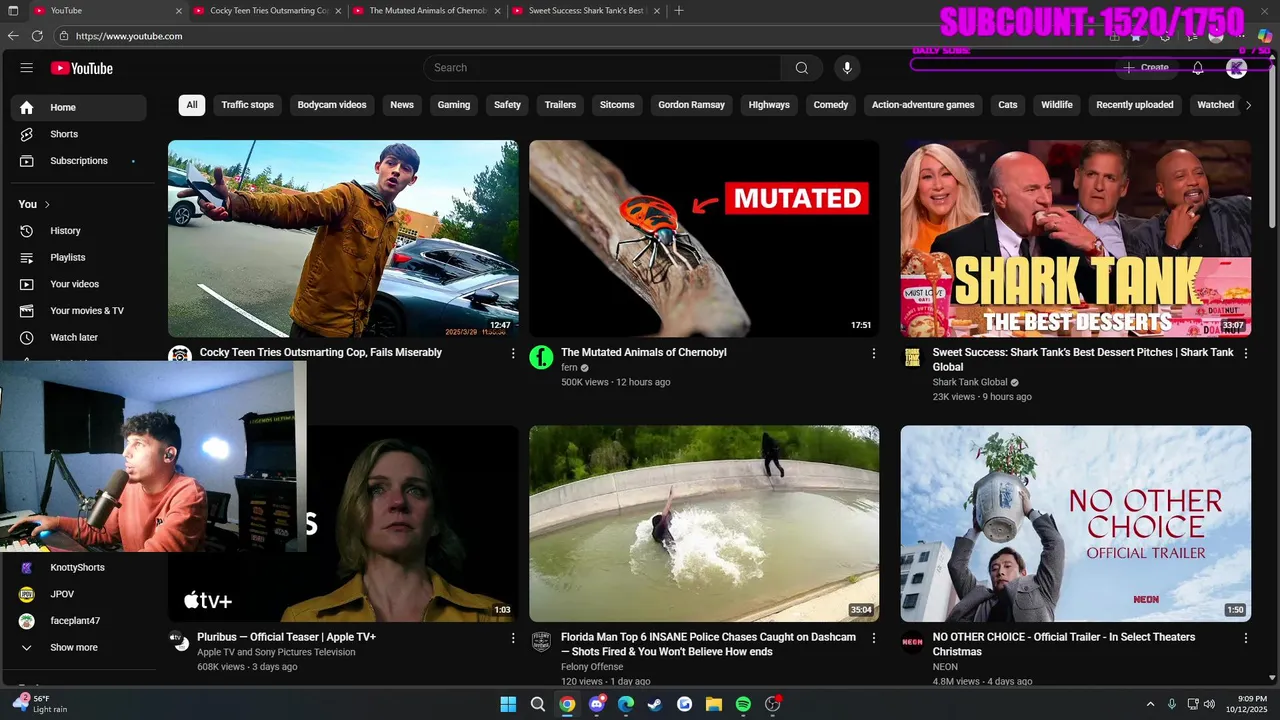Open Steam from the taskbar
This screenshot has width=1280, height=720.
point(655,704)
